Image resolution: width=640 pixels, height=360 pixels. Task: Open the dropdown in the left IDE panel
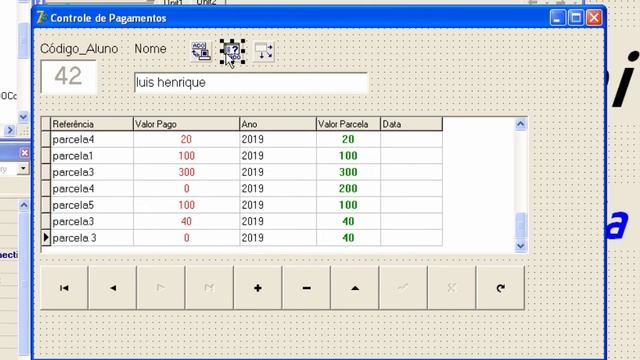pyautogui.click(x=23, y=168)
